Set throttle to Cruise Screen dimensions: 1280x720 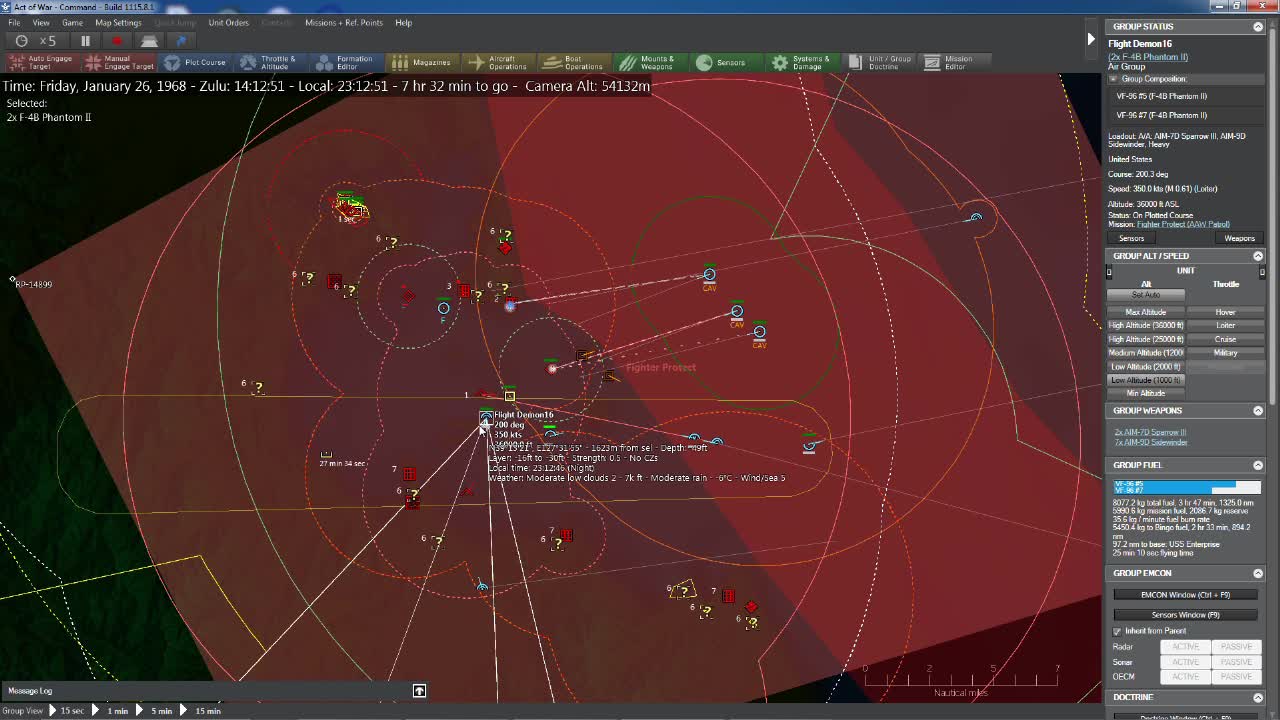coord(1225,339)
